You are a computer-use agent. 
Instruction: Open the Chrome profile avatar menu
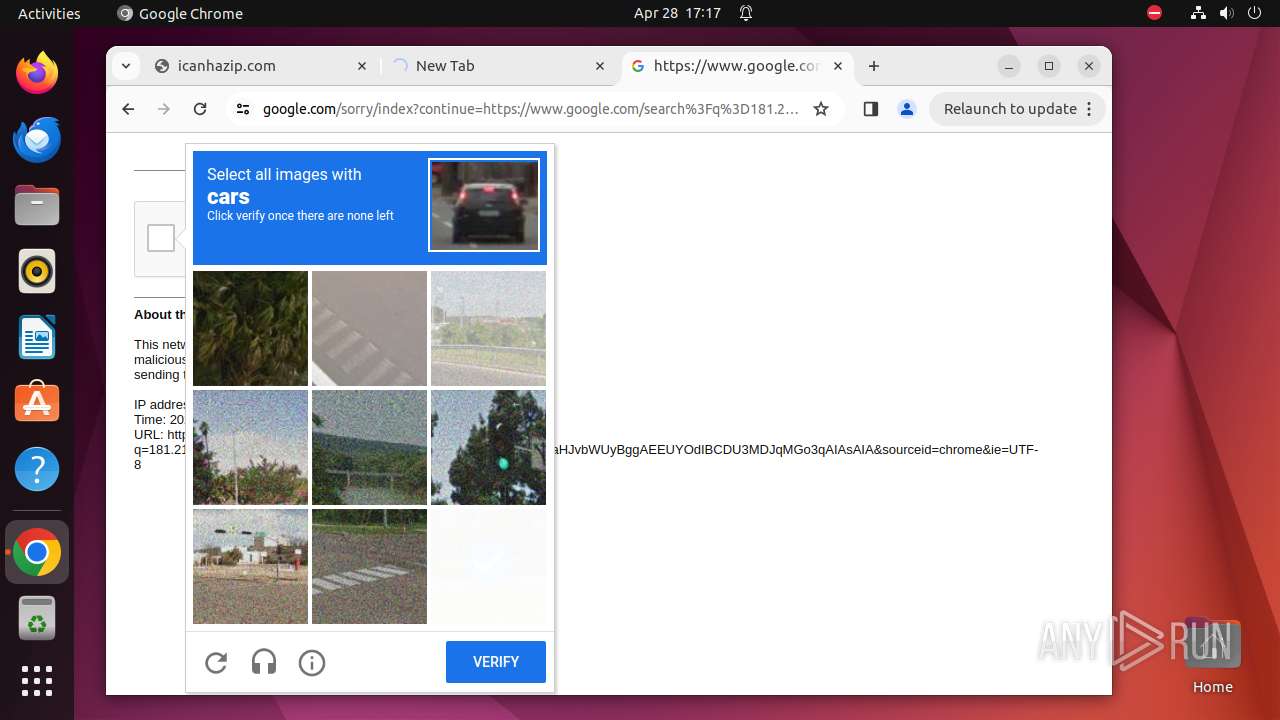(x=907, y=109)
